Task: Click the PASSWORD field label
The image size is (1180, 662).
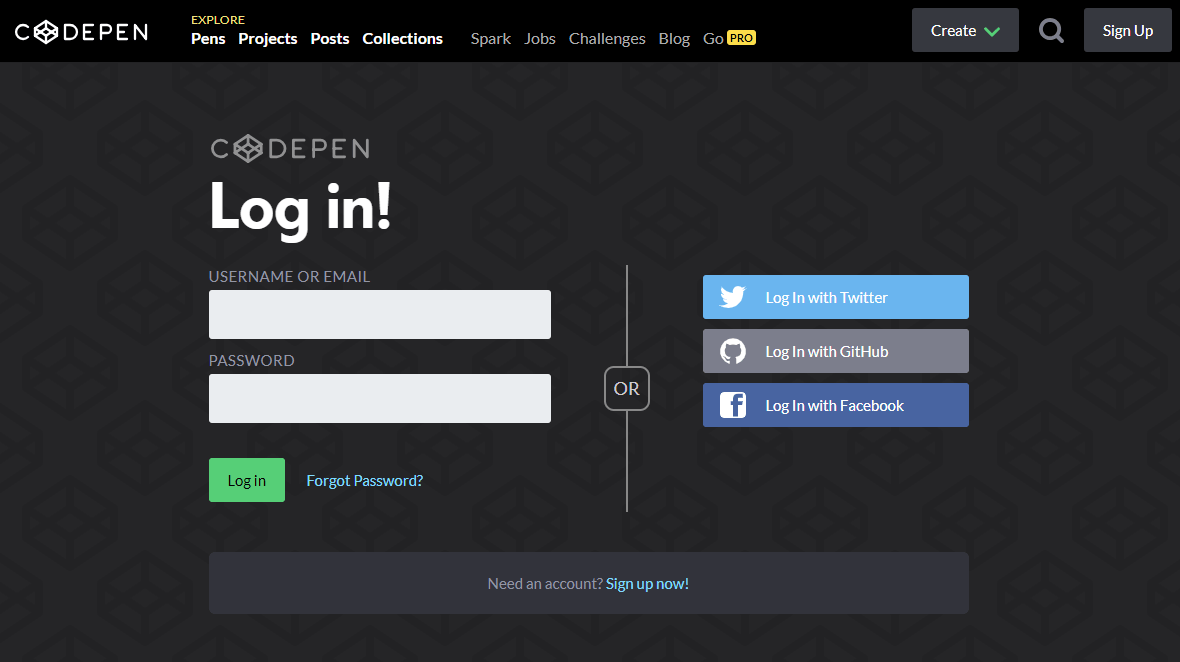Action: coord(251,360)
